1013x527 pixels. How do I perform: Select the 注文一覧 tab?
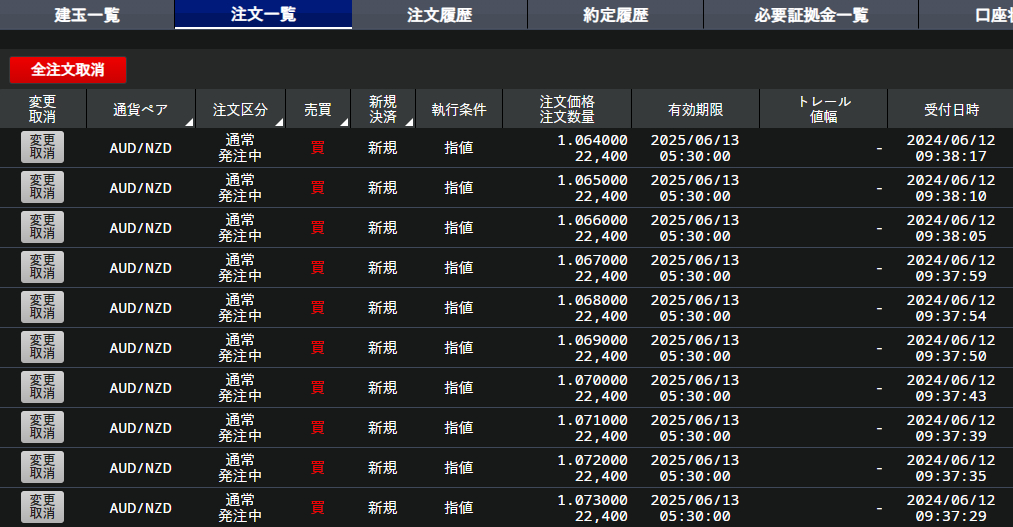tap(264, 14)
